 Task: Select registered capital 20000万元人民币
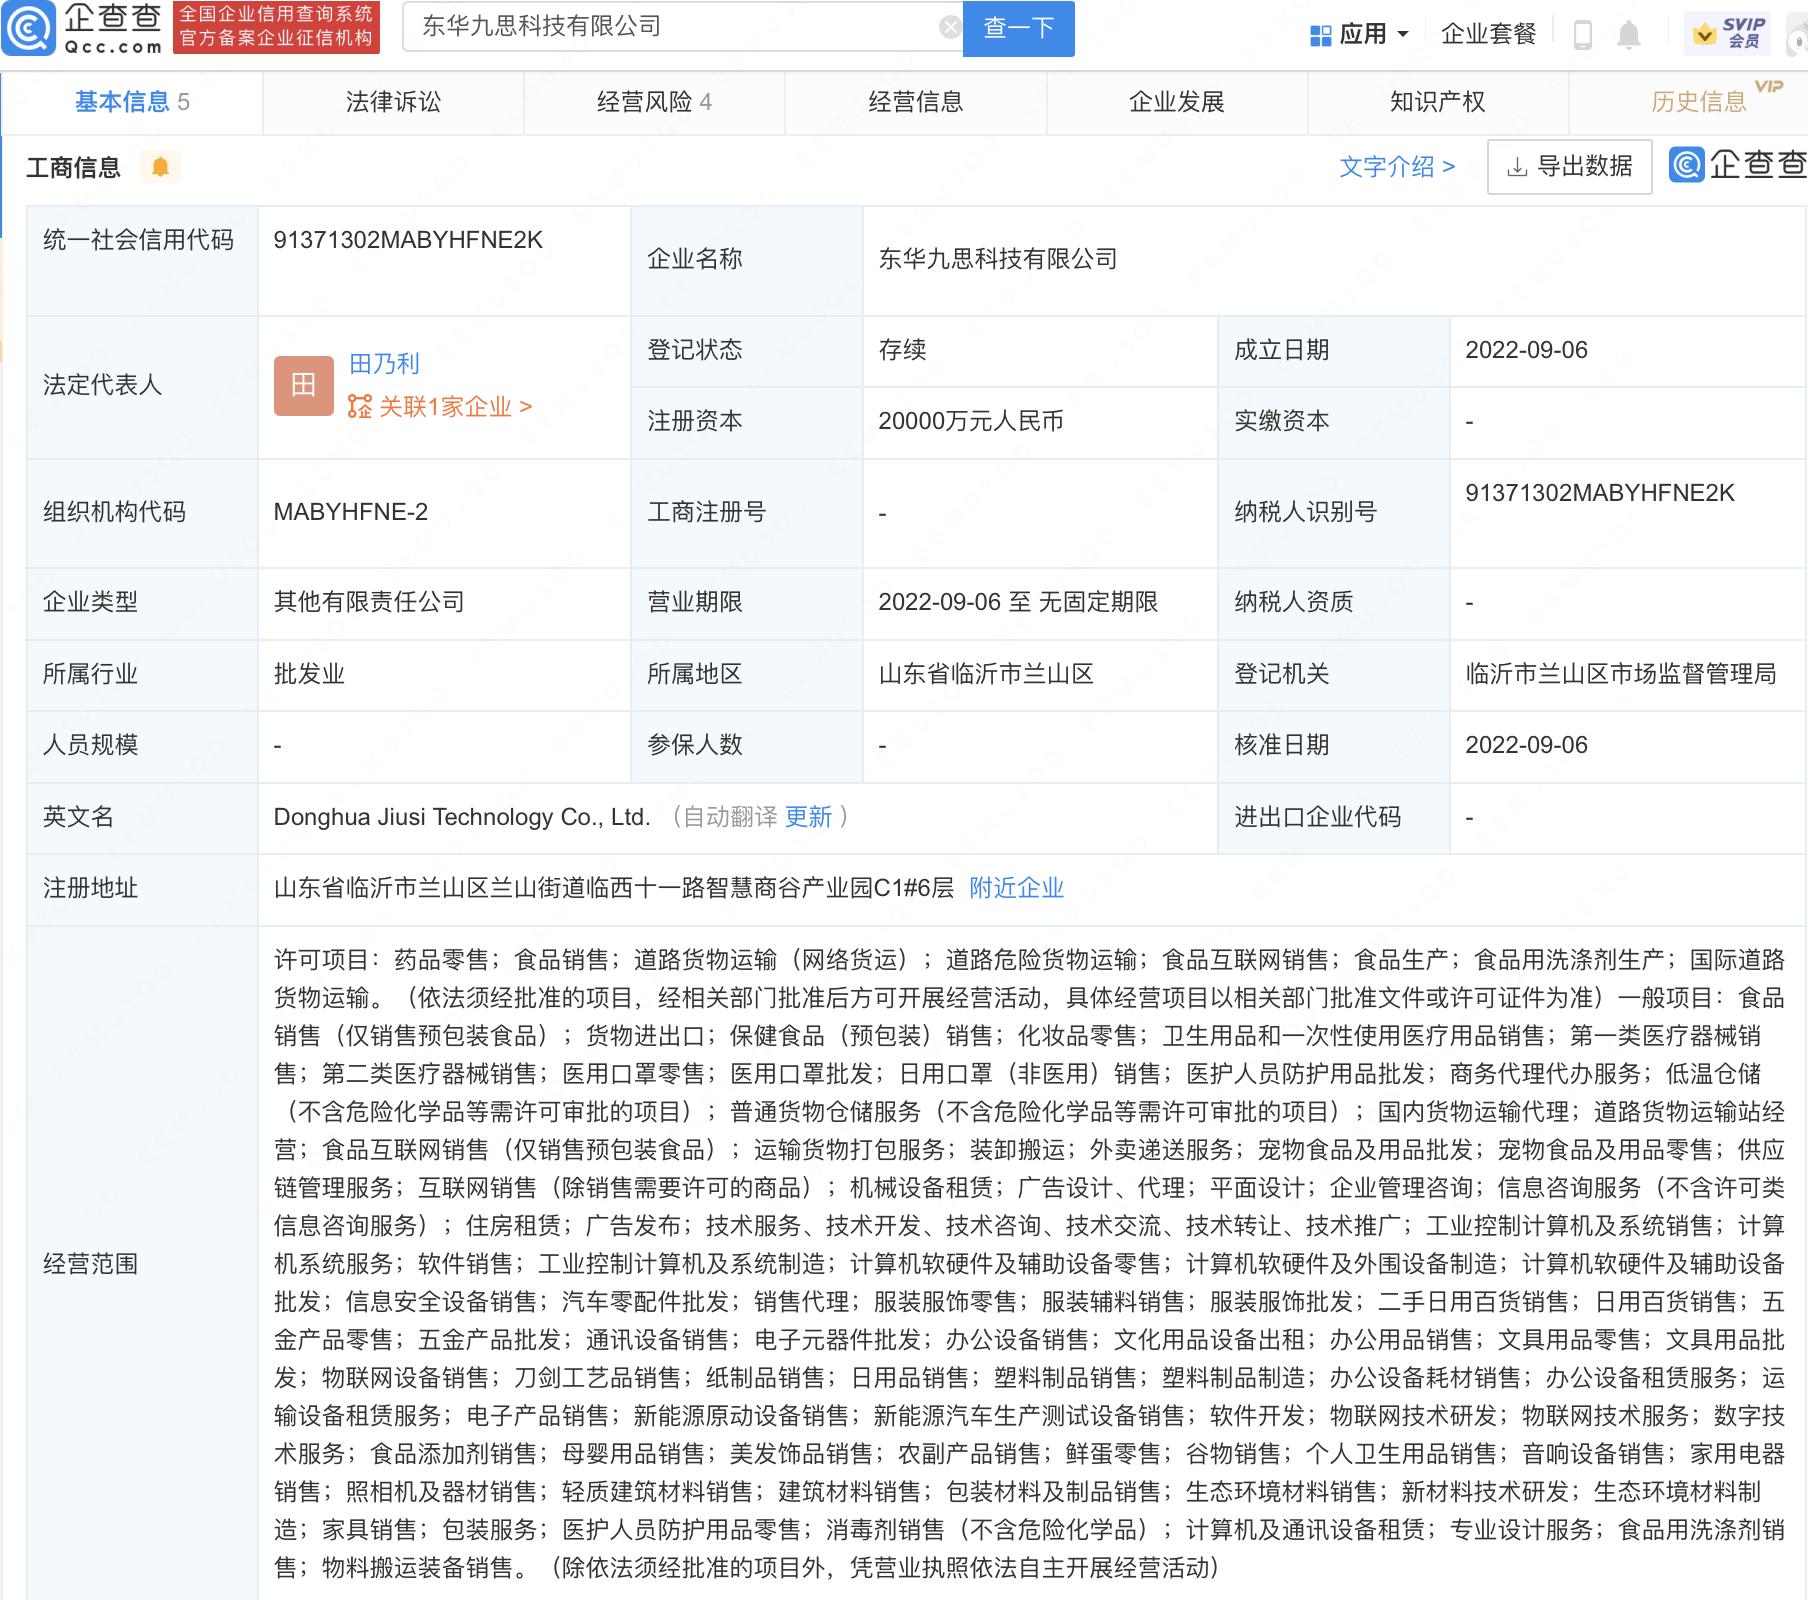970,421
